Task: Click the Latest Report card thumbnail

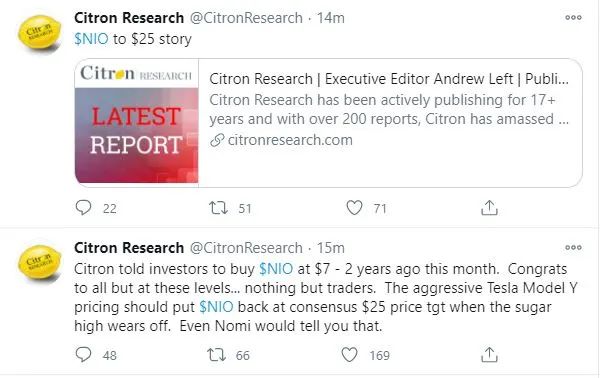Action: [x=137, y=122]
